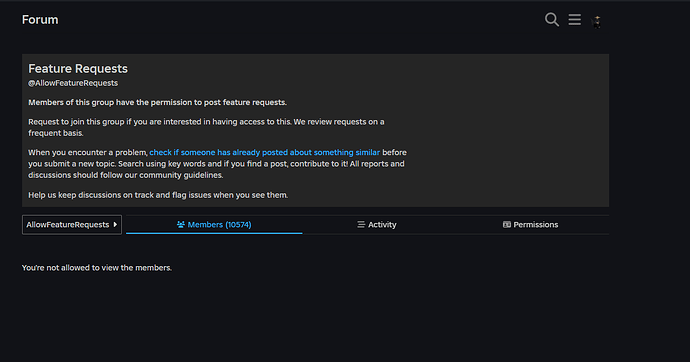The image size is (690, 362).
Task: Click the Activity list icon
Action: pyautogui.click(x=361, y=224)
